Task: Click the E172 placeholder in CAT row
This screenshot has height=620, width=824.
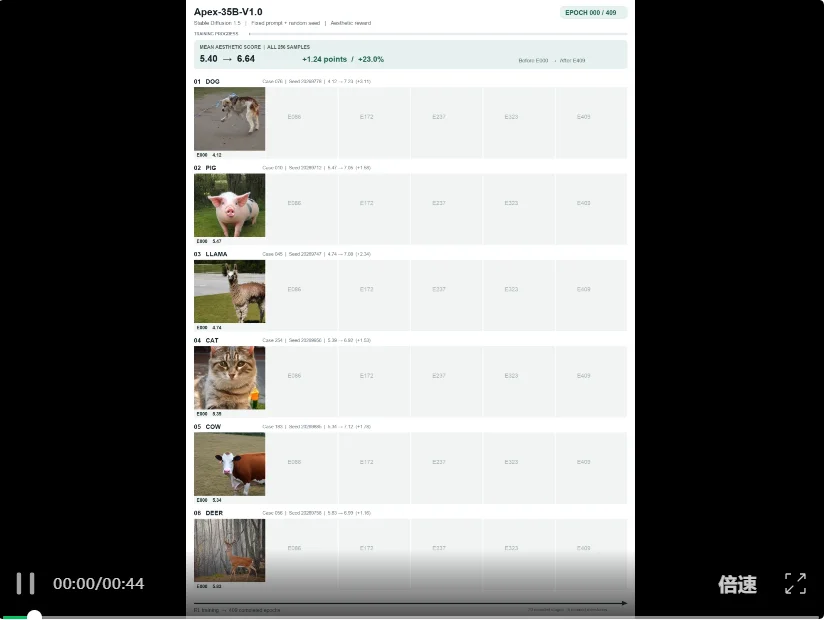Action: pos(374,381)
